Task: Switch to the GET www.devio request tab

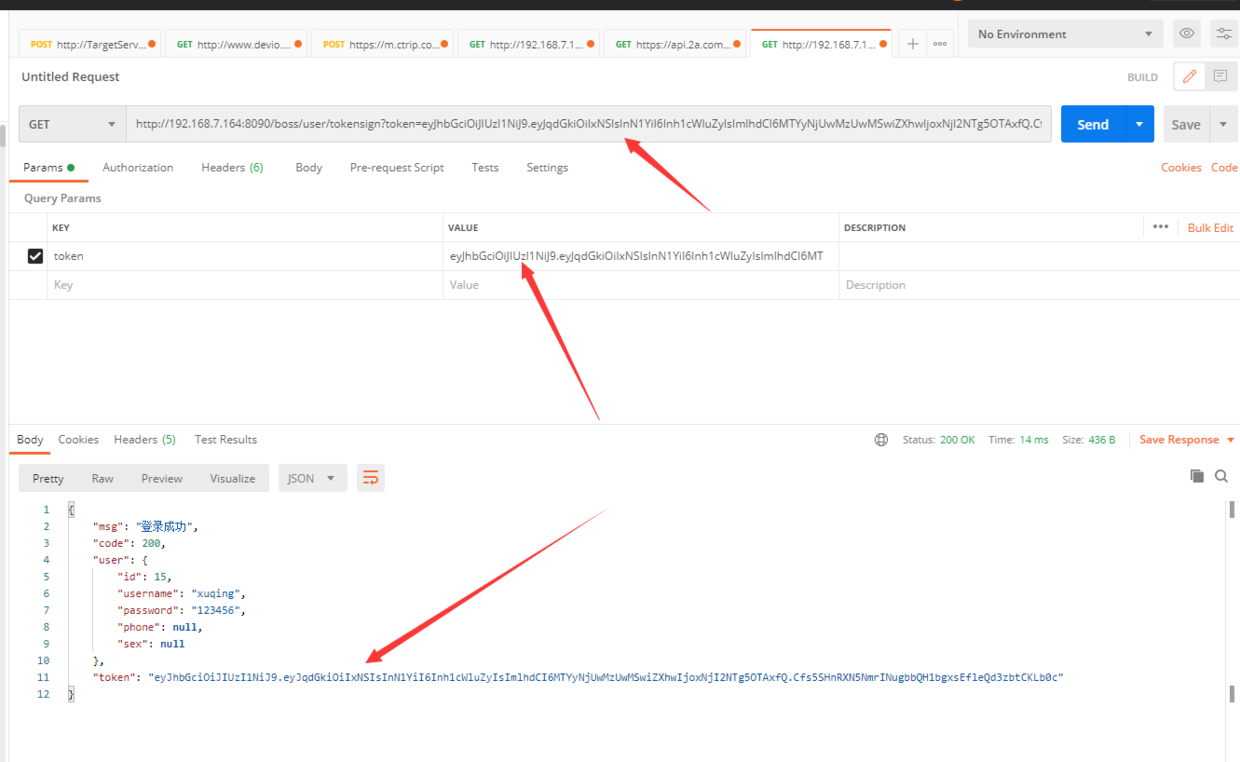Action: (238, 44)
